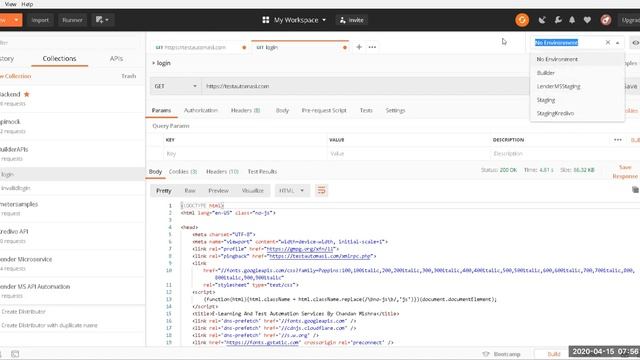
Task: Open the tab options ellipsis menu
Action: pyautogui.click(x=372, y=47)
